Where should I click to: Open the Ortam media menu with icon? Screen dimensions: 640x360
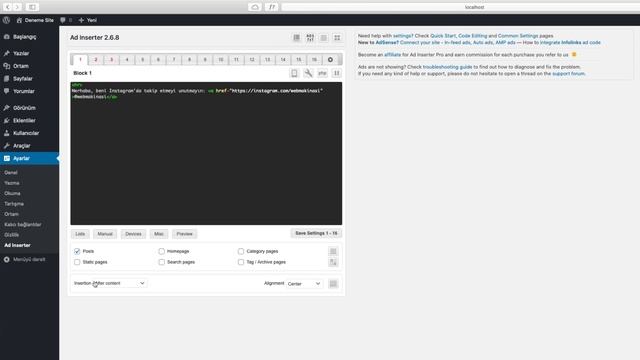(29, 66)
